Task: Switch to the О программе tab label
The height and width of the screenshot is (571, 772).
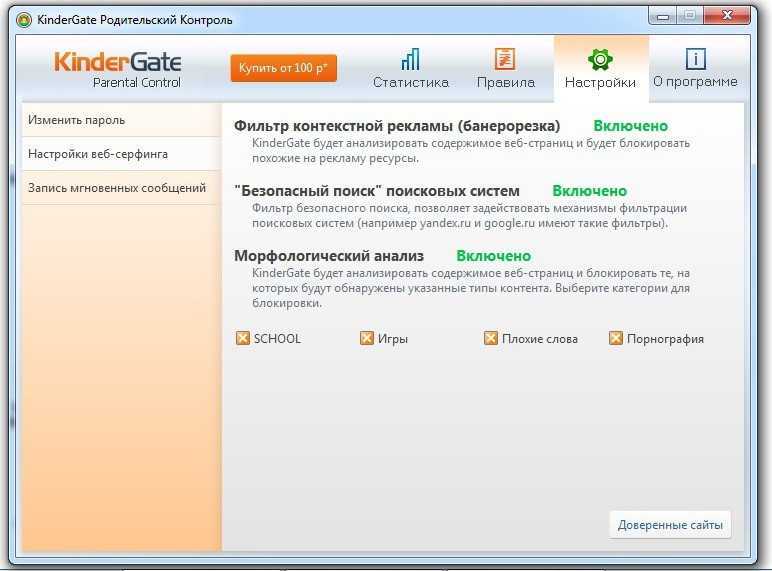Action: pos(695,82)
